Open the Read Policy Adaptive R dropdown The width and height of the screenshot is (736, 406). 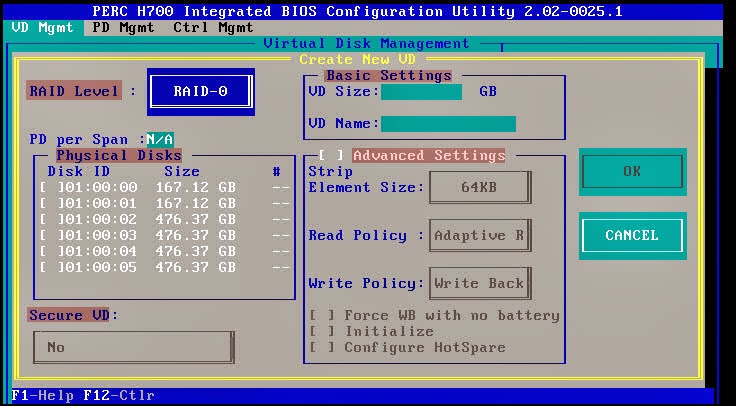[x=480, y=235]
